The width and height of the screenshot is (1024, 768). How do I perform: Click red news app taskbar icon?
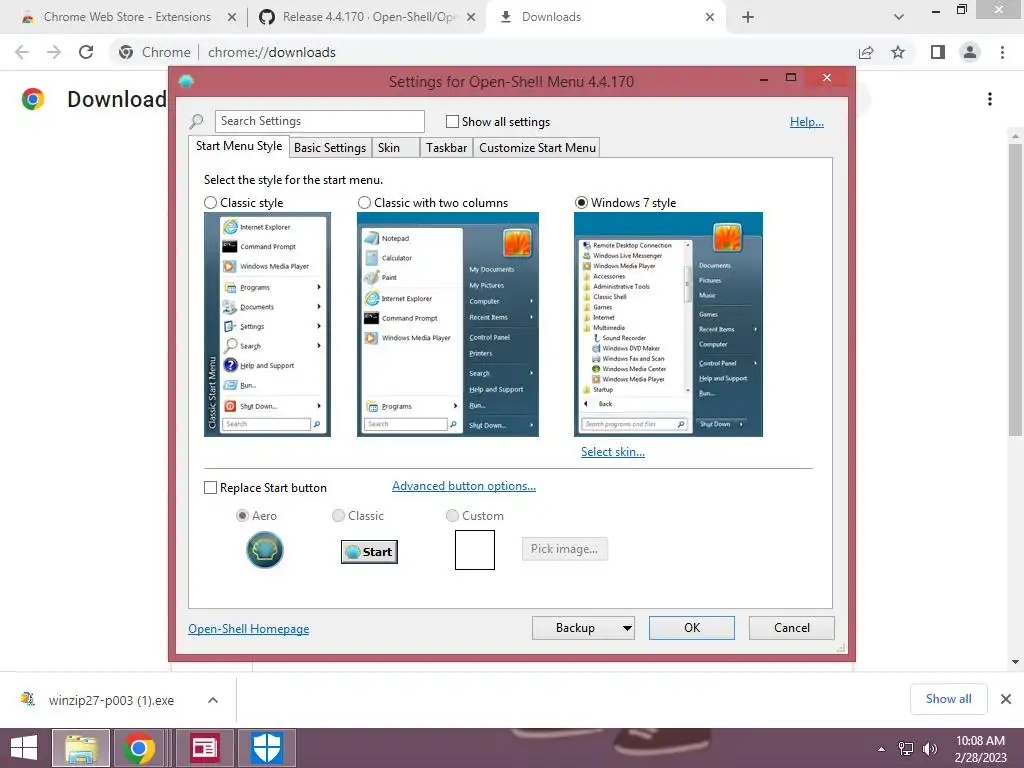204,748
